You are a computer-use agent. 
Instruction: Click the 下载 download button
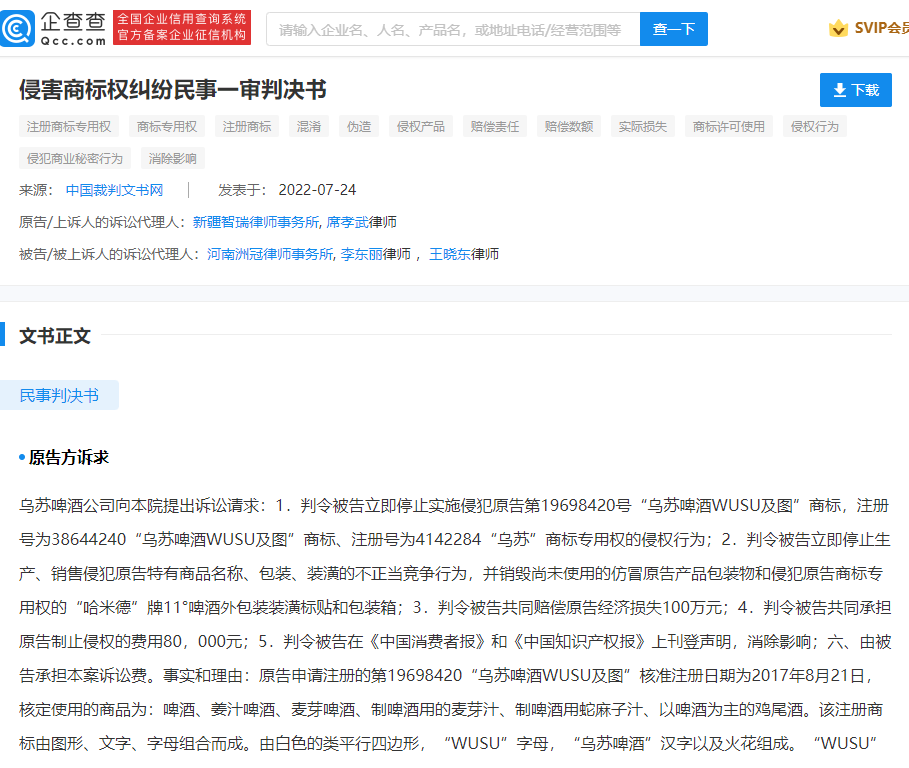pyautogui.click(x=856, y=90)
